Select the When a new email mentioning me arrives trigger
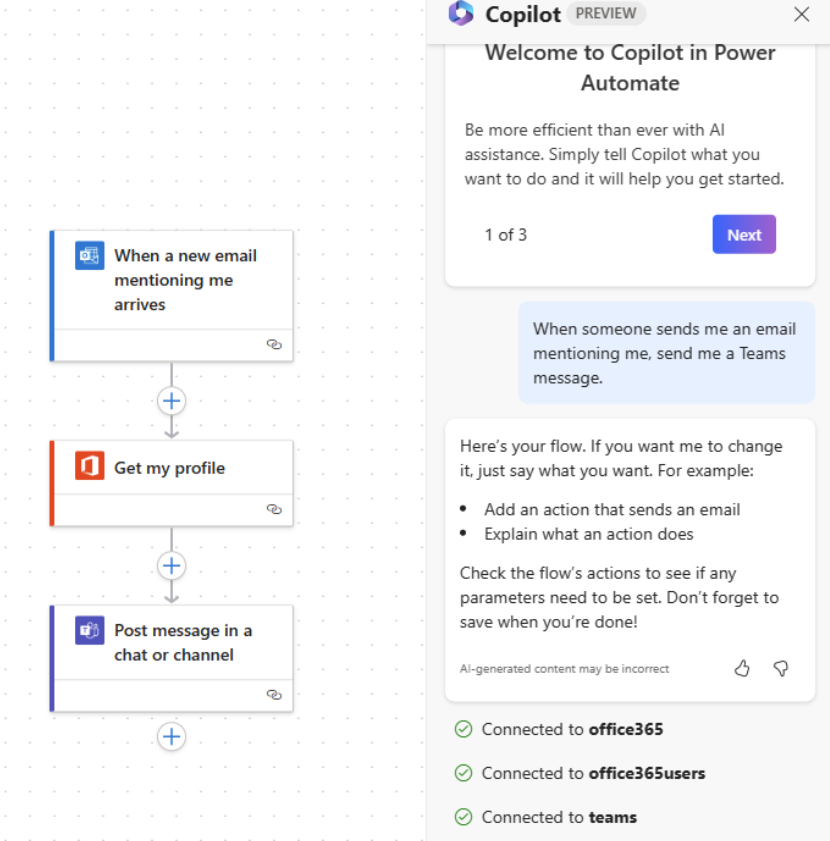Viewport: 830px width, 841px height. [x=185, y=280]
